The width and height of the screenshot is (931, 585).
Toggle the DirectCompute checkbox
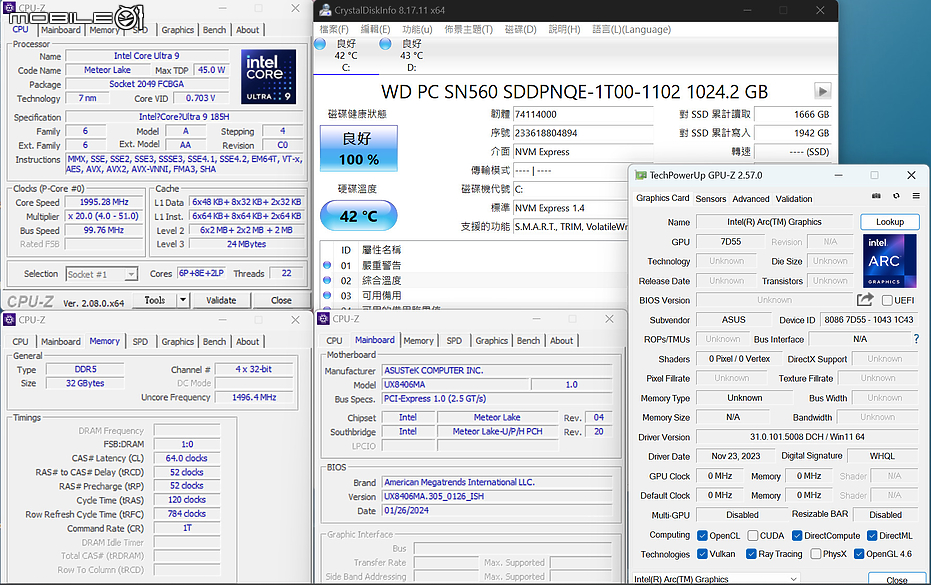(x=797, y=536)
